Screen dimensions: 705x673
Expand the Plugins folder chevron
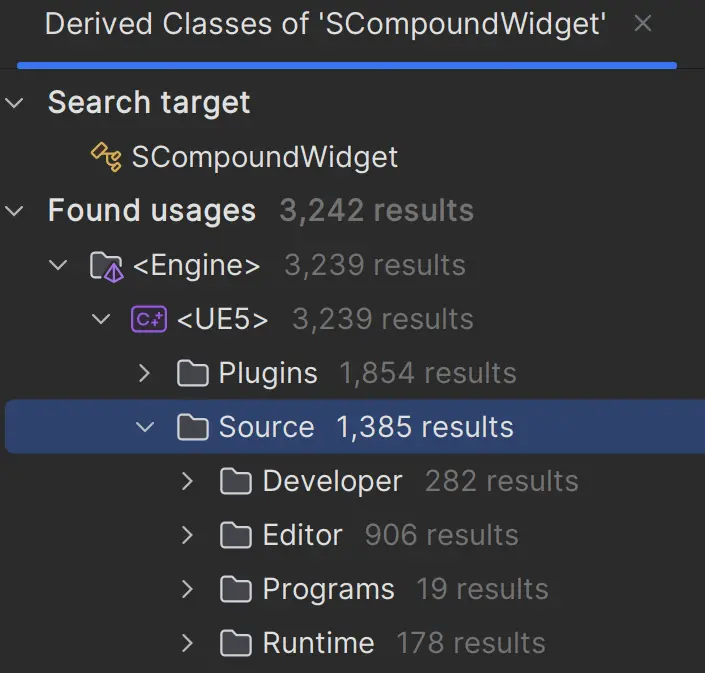[145, 374]
